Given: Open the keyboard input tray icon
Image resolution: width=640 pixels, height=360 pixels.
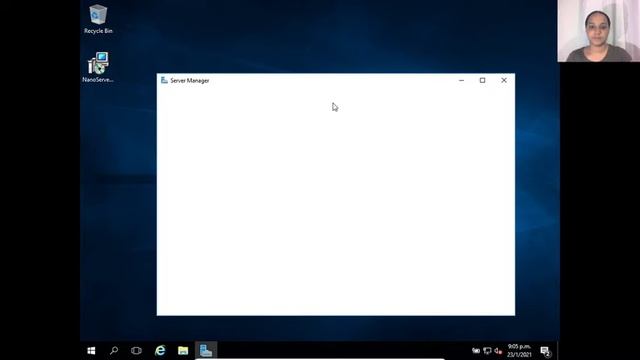Looking at the screenshot, I should coord(476,351).
